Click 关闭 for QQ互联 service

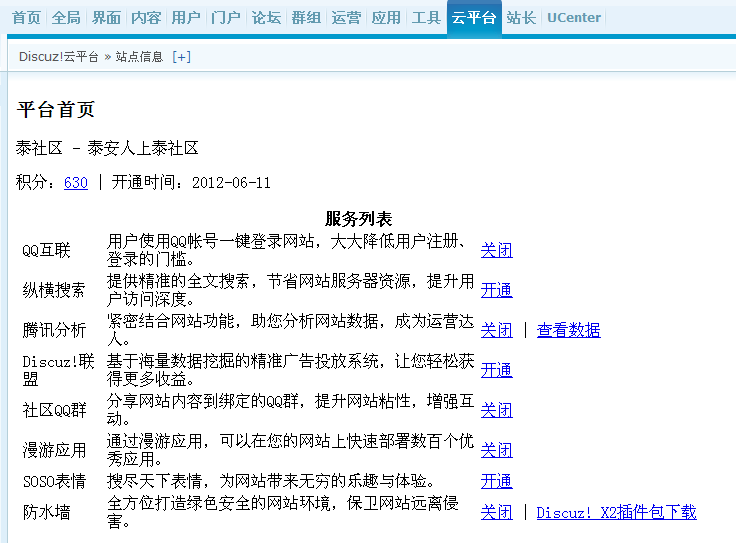point(497,250)
